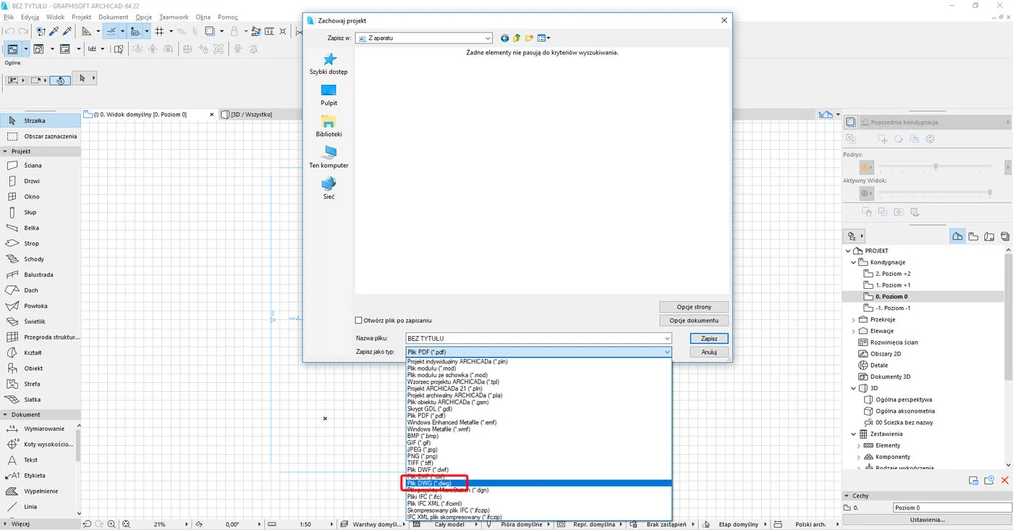The width and height of the screenshot is (1013, 530).
Task: Open the Plik menu
Action: pos(8,17)
